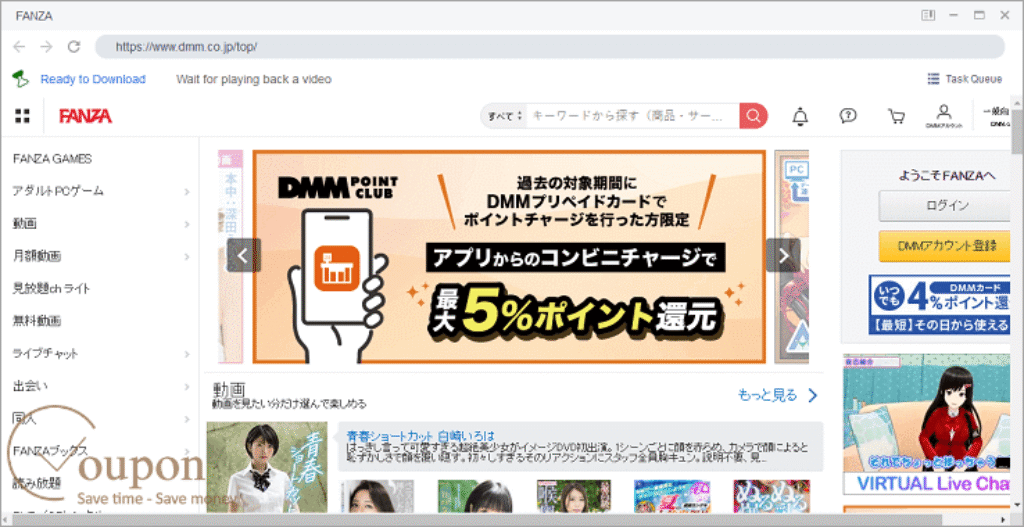Open the help question bubble icon
The image size is (1024, 527).
pos(848,116)
